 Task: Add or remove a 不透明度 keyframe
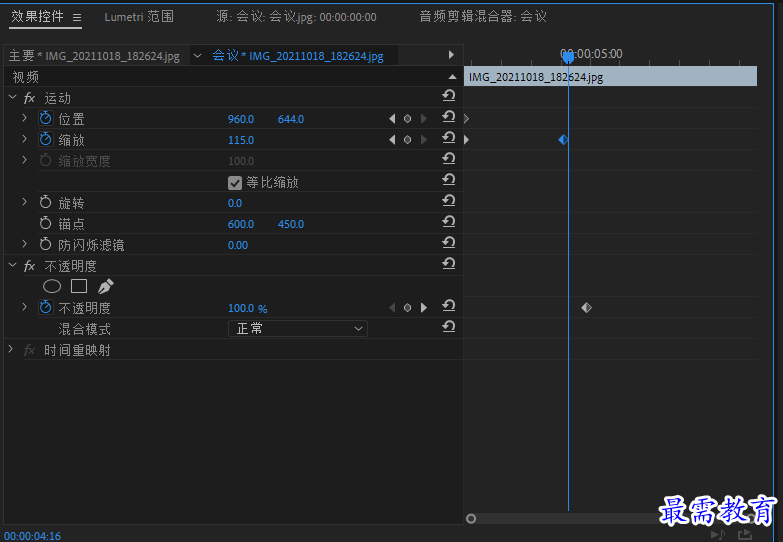coord(407,308)
